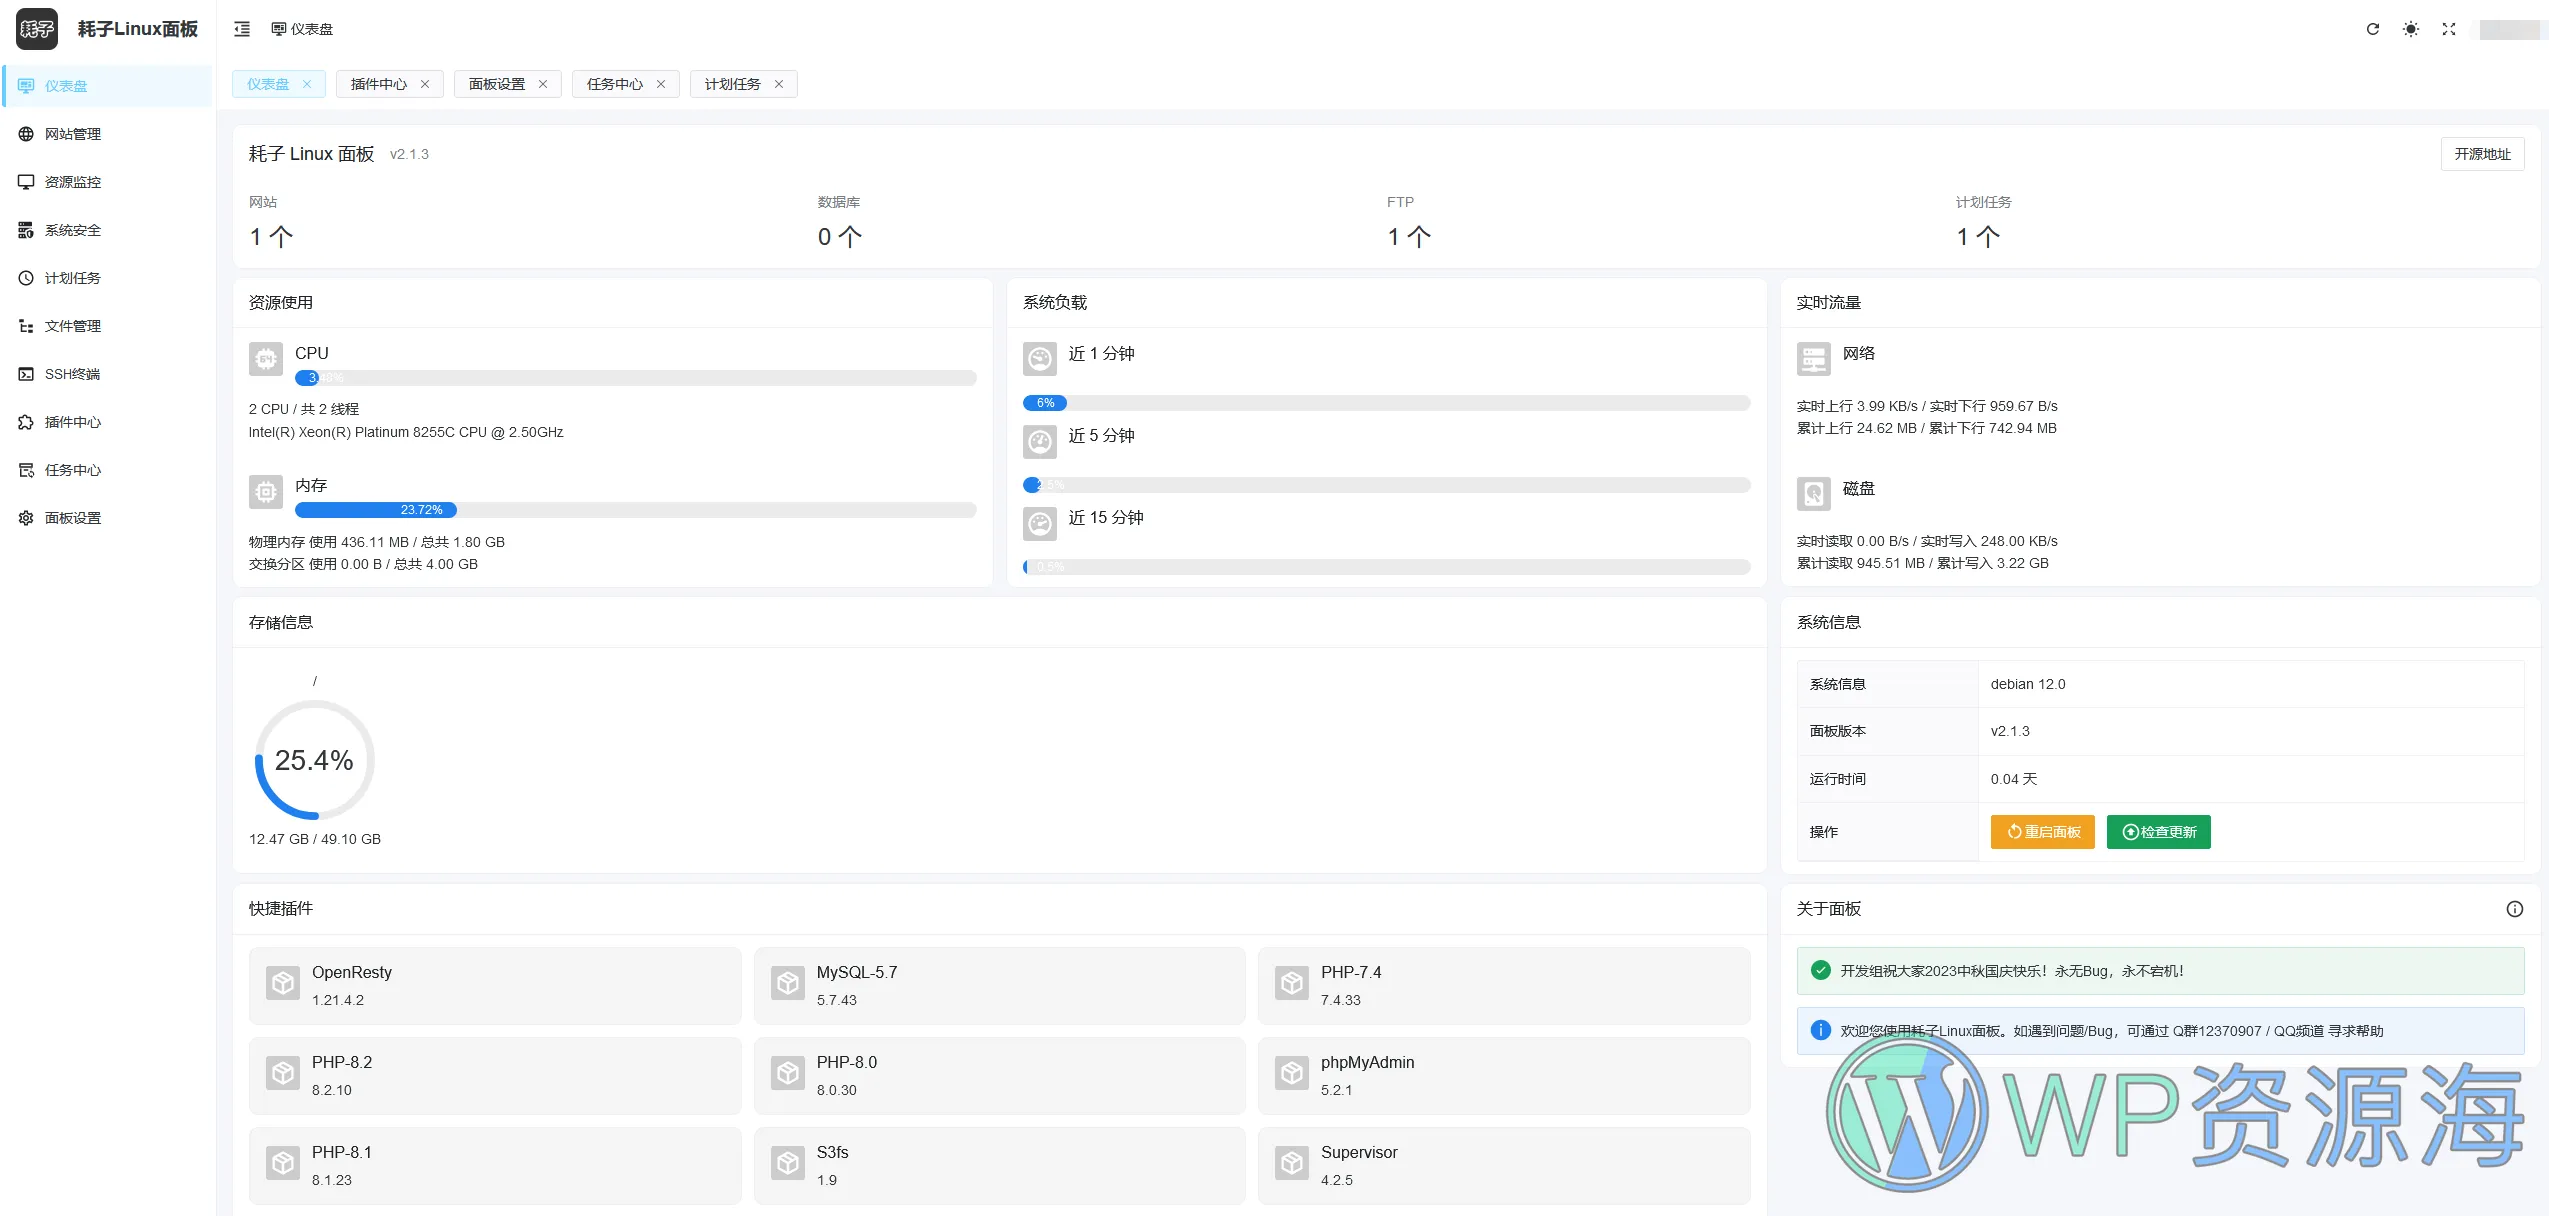
Task: Click the CPU usage progress bar
Action: coord(636,378)
